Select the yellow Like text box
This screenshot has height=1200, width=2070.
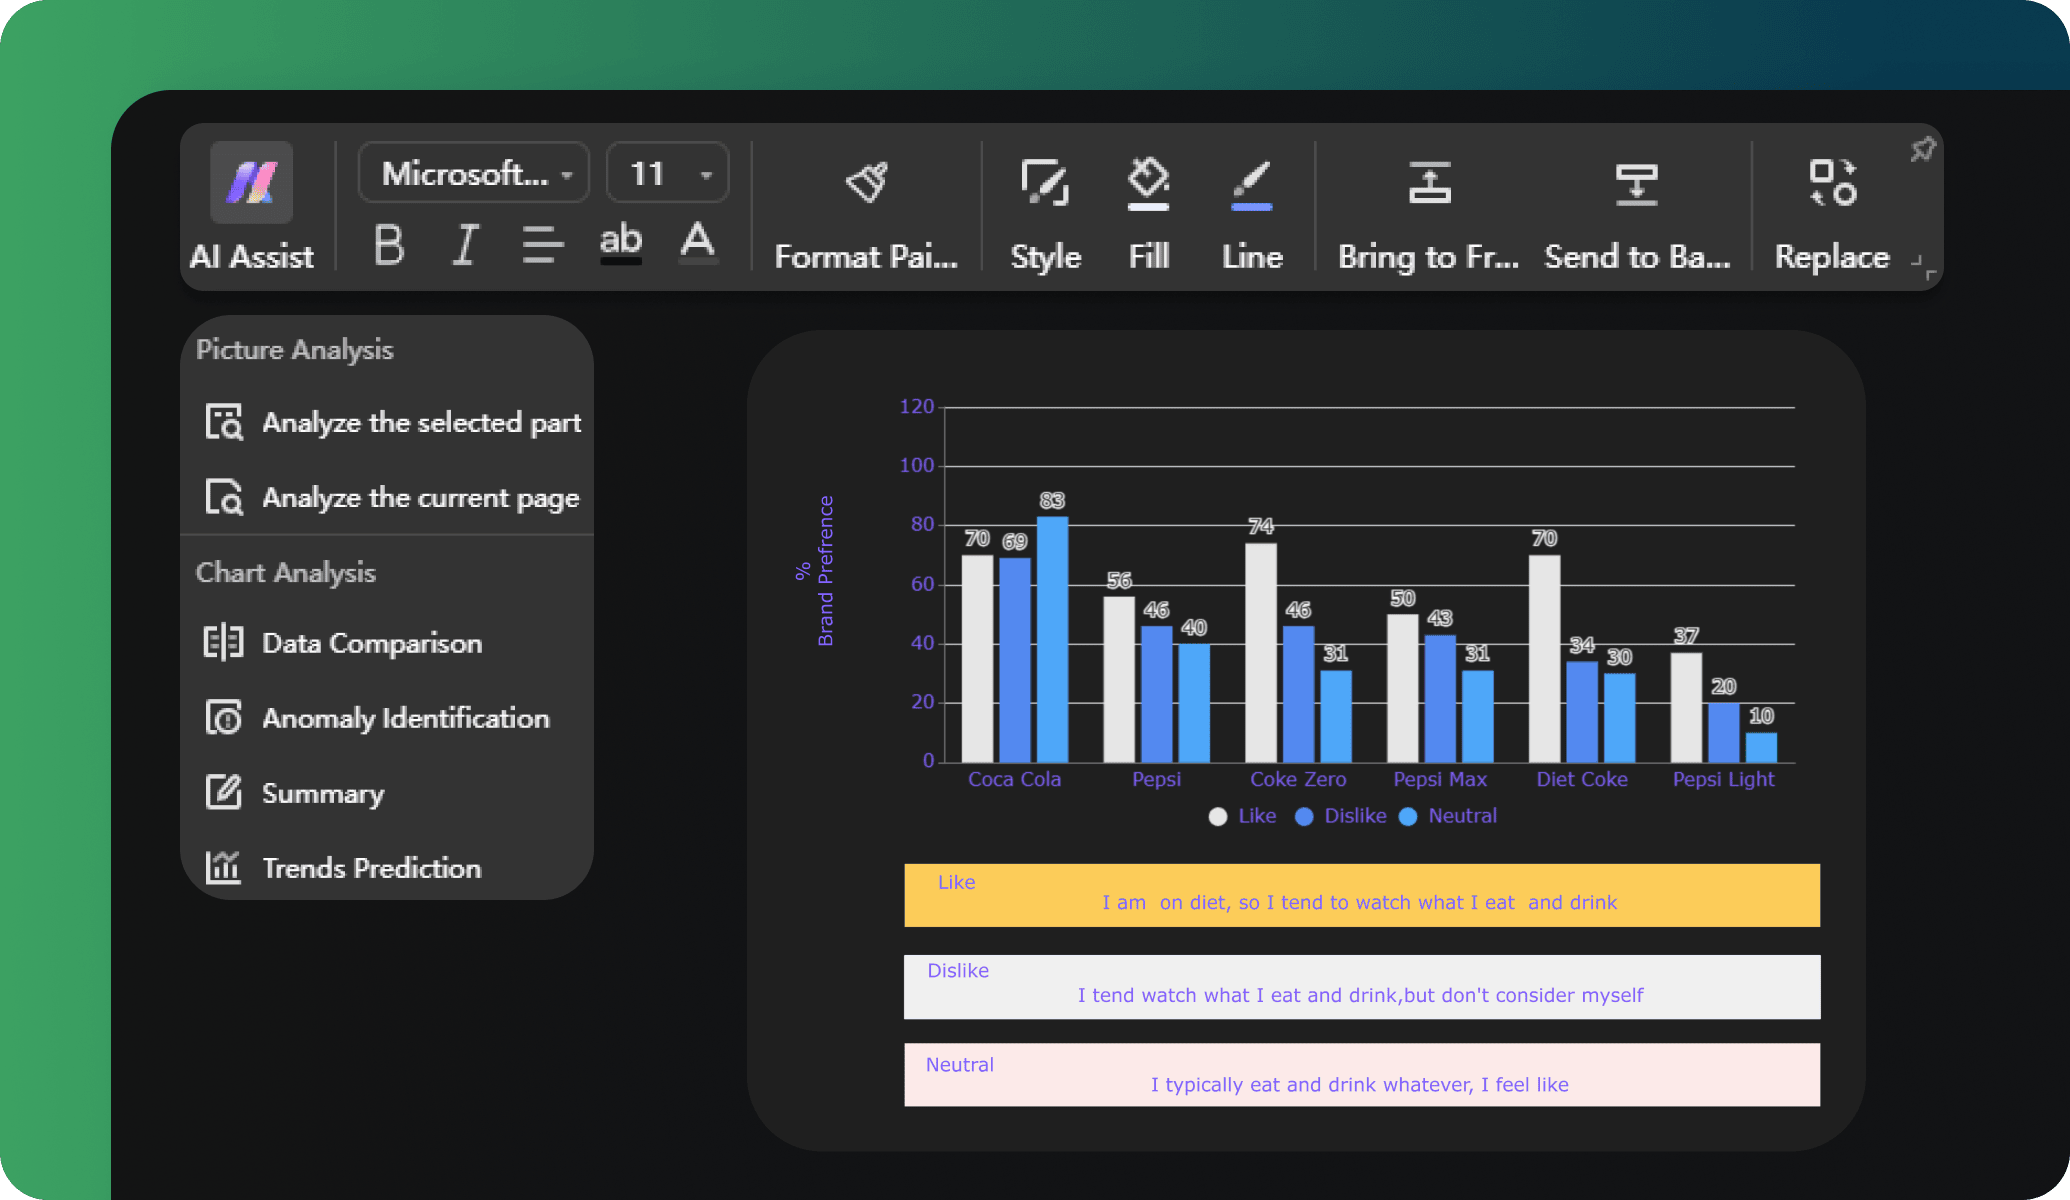tap(1362, 895)
